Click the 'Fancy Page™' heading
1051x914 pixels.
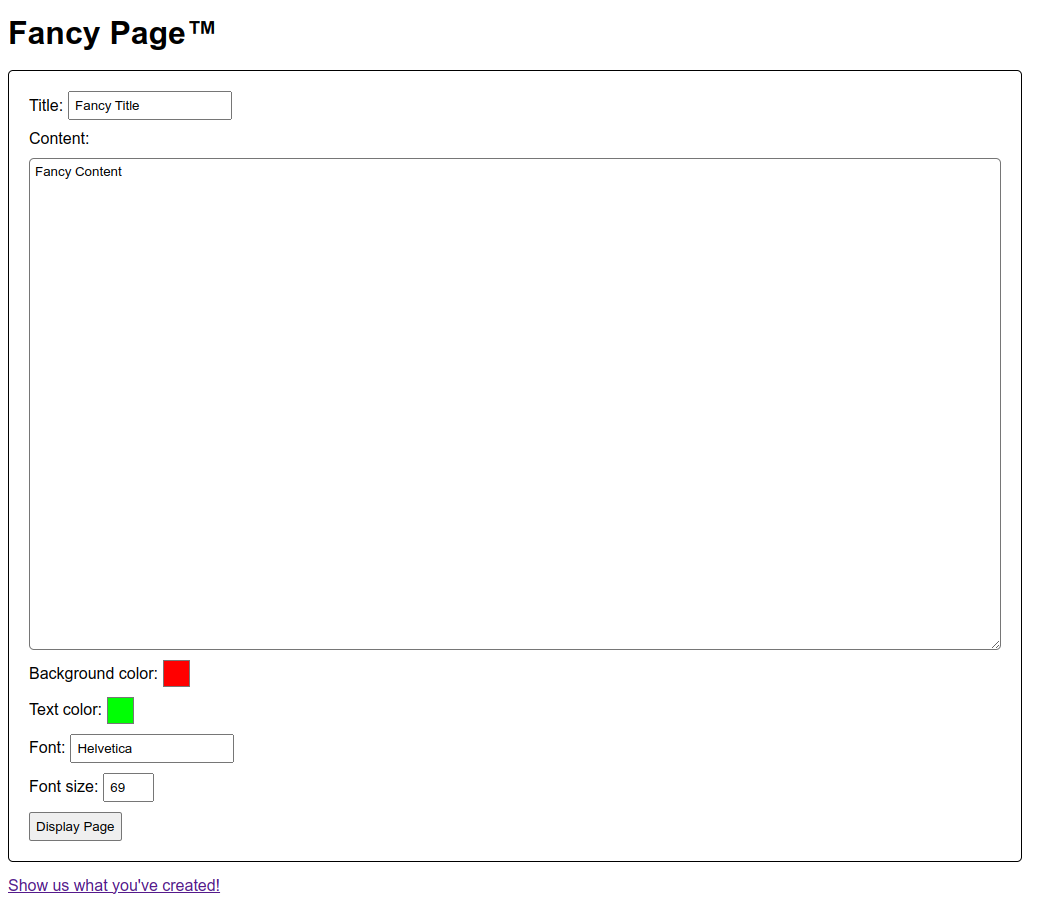[x=112, y=32]
